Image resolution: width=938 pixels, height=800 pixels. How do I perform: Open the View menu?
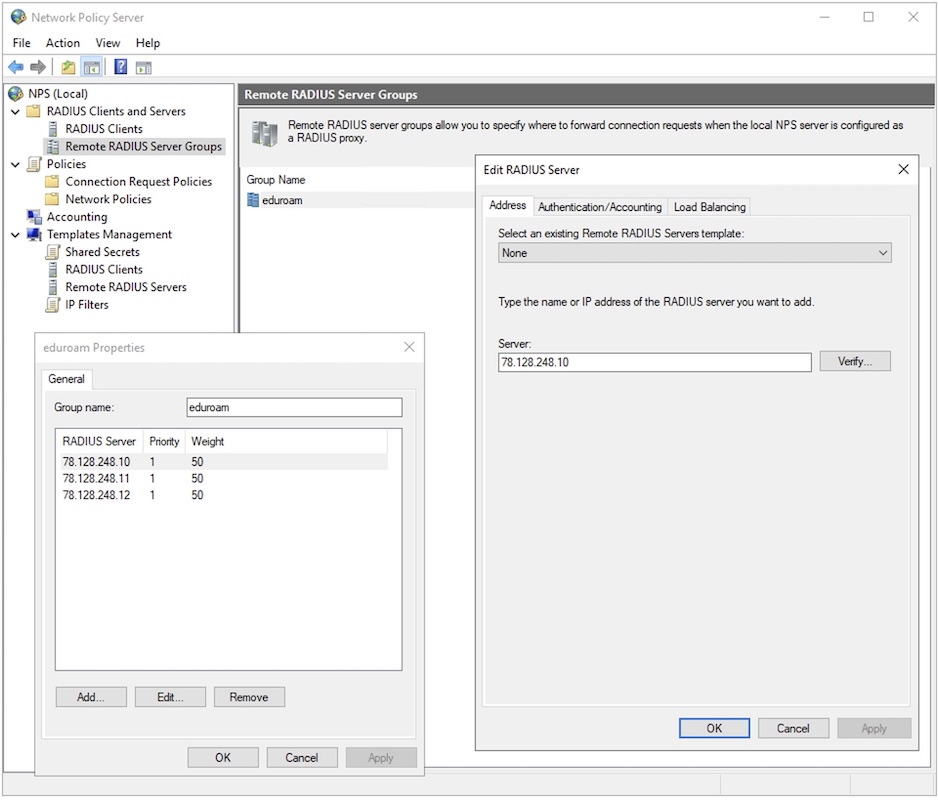[x=108, y=43]
